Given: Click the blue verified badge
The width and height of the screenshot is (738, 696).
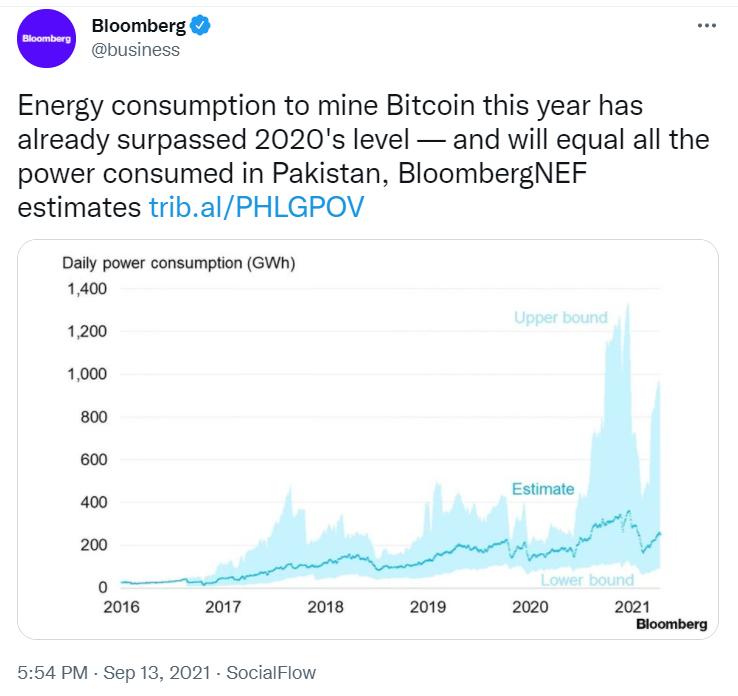Looking at the screenshot, I should 200,25.
